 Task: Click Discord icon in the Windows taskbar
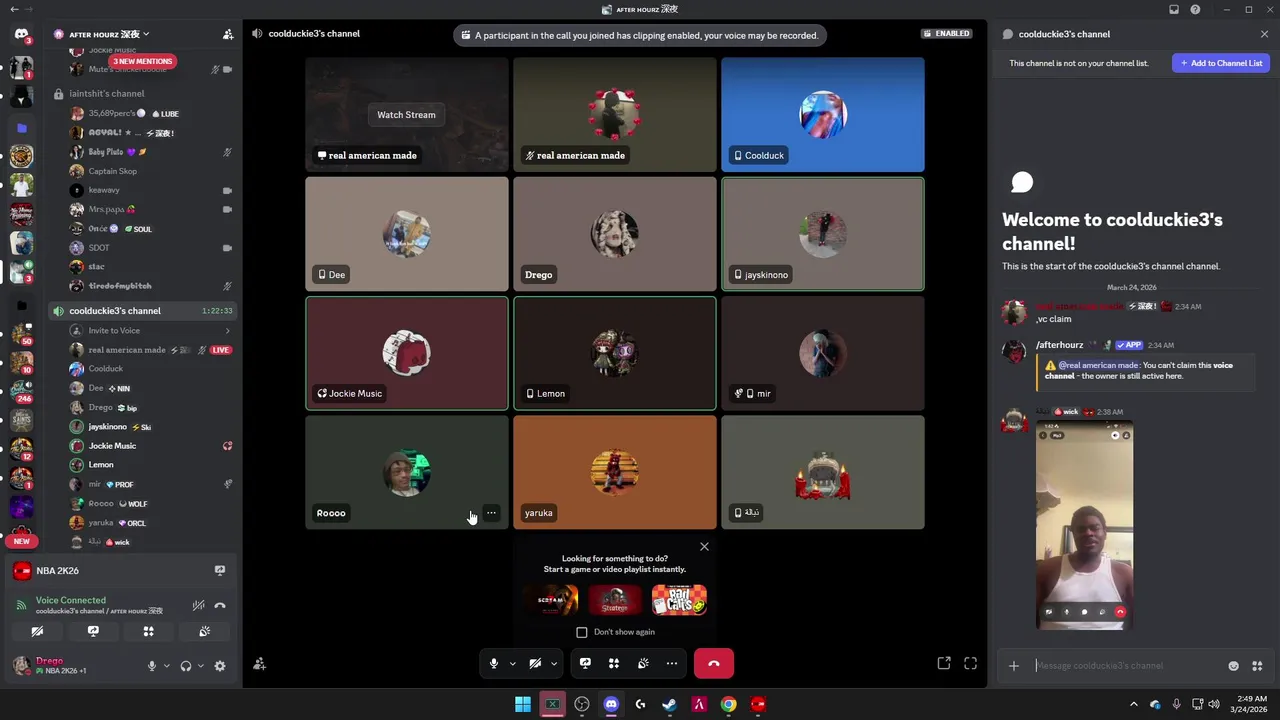click(611, 704)
